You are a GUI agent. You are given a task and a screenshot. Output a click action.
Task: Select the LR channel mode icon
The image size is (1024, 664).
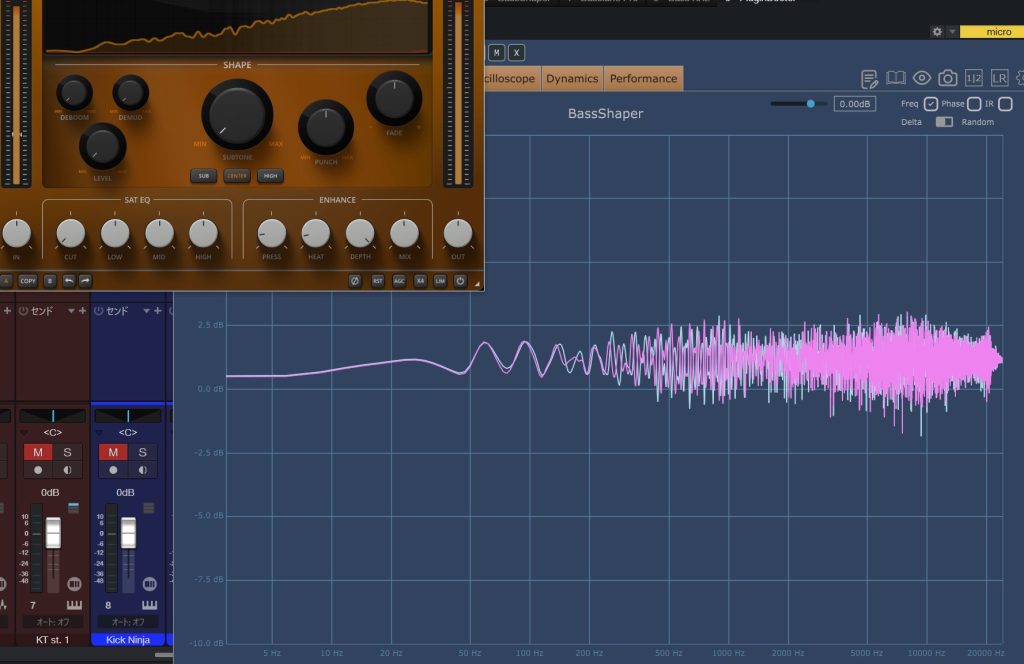pos(999,78)
